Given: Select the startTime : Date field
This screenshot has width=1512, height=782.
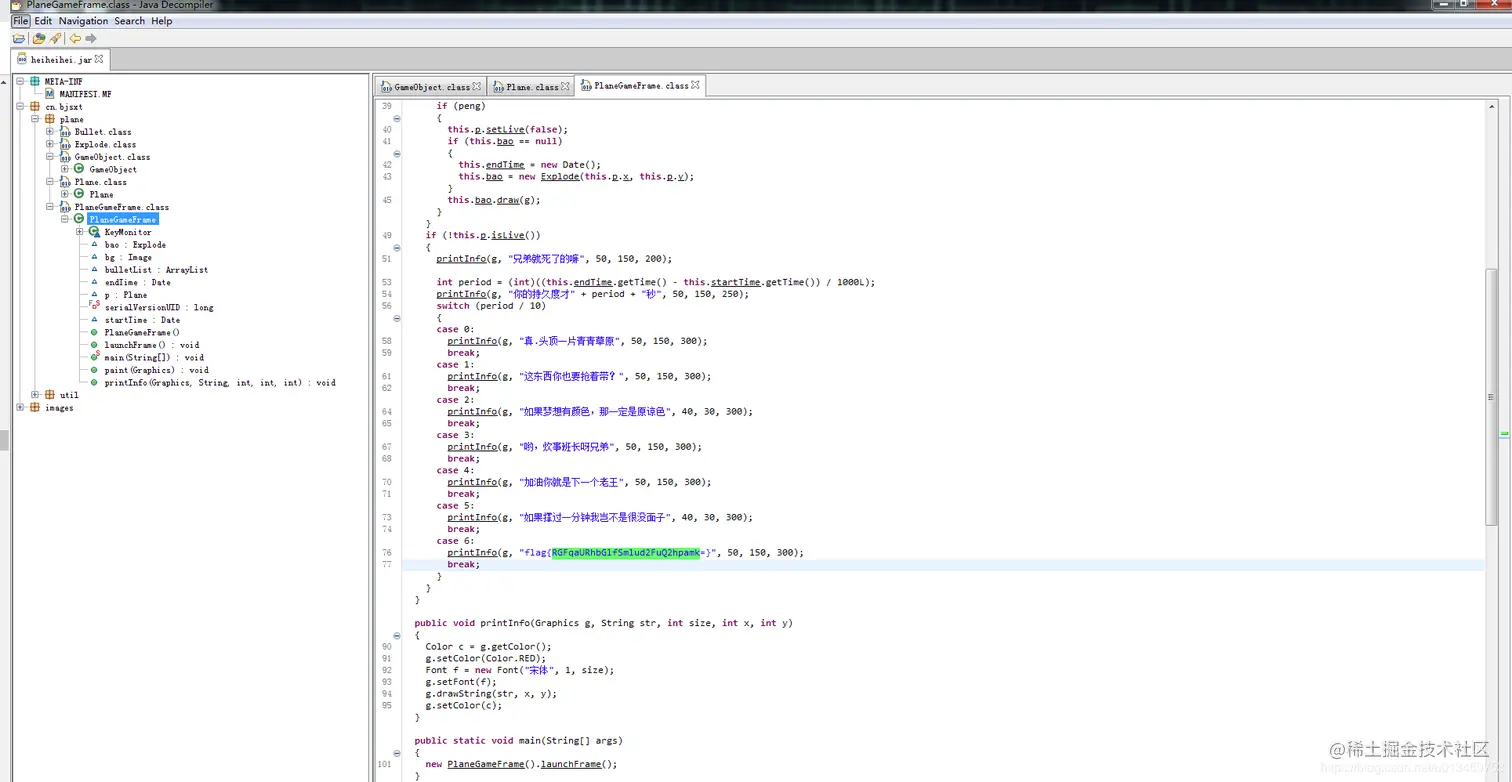Looking at the screenshot, I should (x=142, y=320).
